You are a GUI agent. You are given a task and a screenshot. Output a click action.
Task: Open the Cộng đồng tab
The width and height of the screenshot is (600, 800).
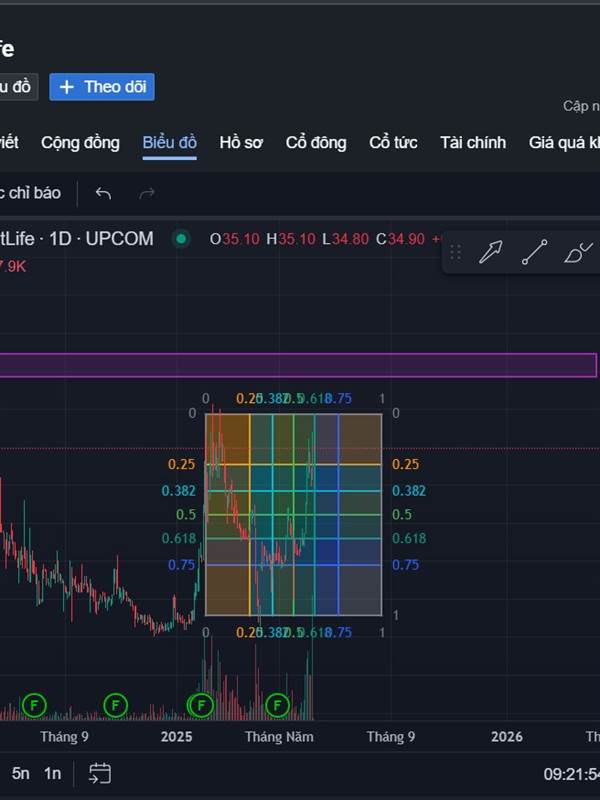coord(80,142)
